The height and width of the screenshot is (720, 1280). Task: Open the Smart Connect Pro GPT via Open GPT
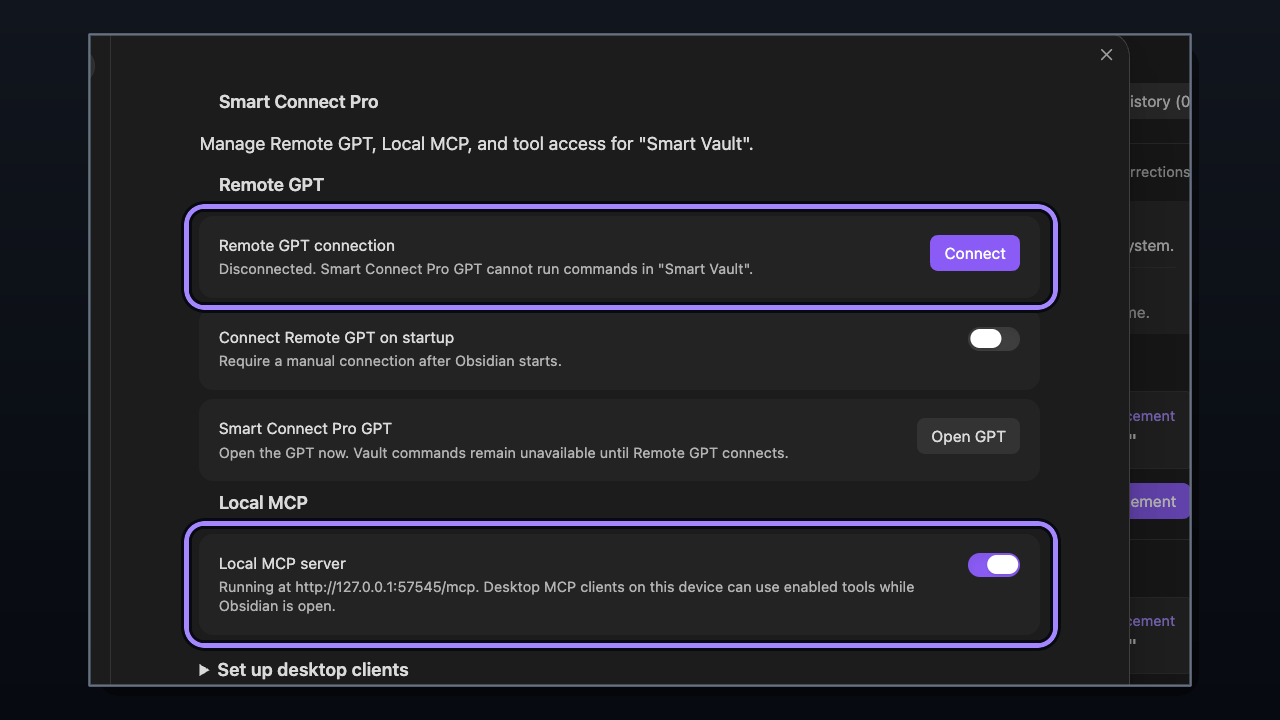point(968,436)
